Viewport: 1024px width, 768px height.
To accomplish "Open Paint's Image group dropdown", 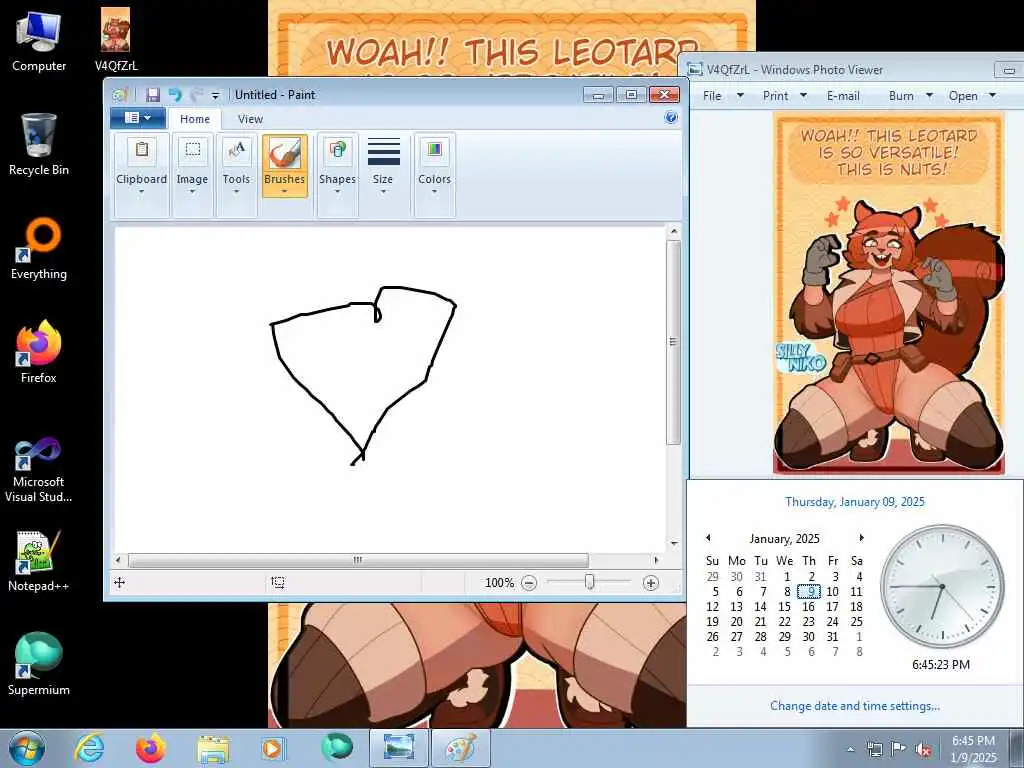I will (x=192, y=174).
